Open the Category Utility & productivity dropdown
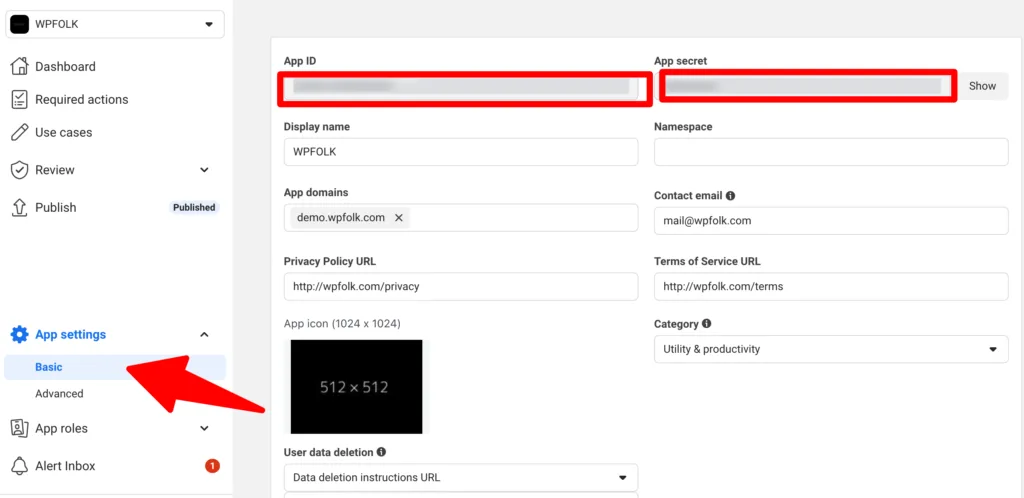 click(831, 349)
